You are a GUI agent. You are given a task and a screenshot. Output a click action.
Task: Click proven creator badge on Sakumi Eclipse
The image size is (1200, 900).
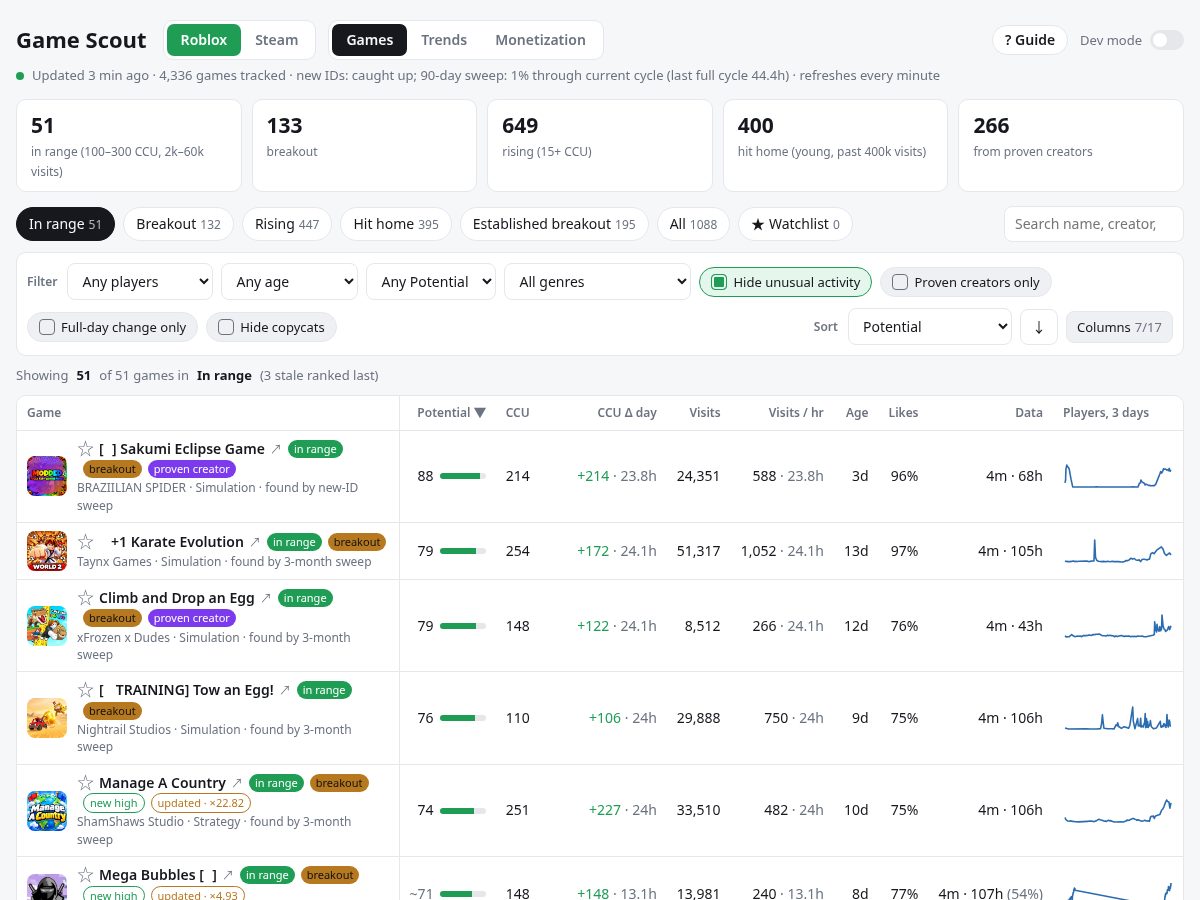[192, 469]
